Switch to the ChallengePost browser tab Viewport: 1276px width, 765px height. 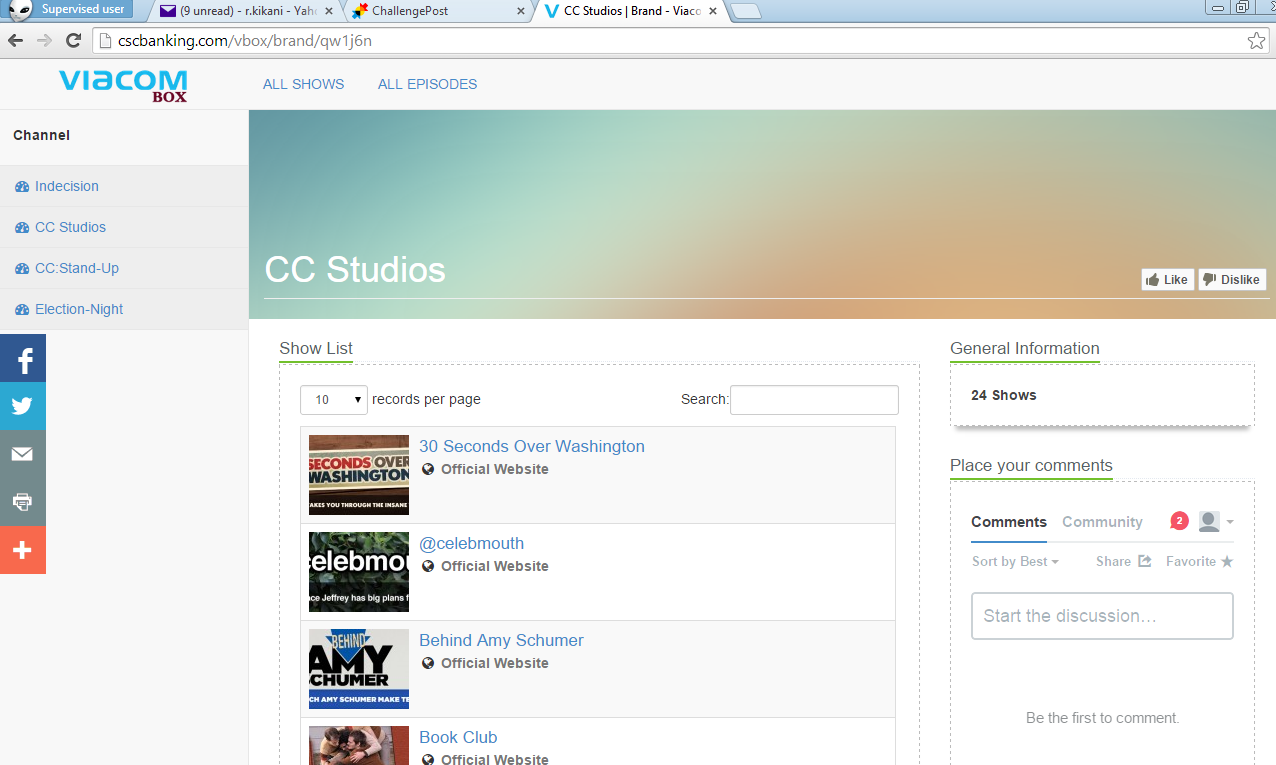[437, 11]
